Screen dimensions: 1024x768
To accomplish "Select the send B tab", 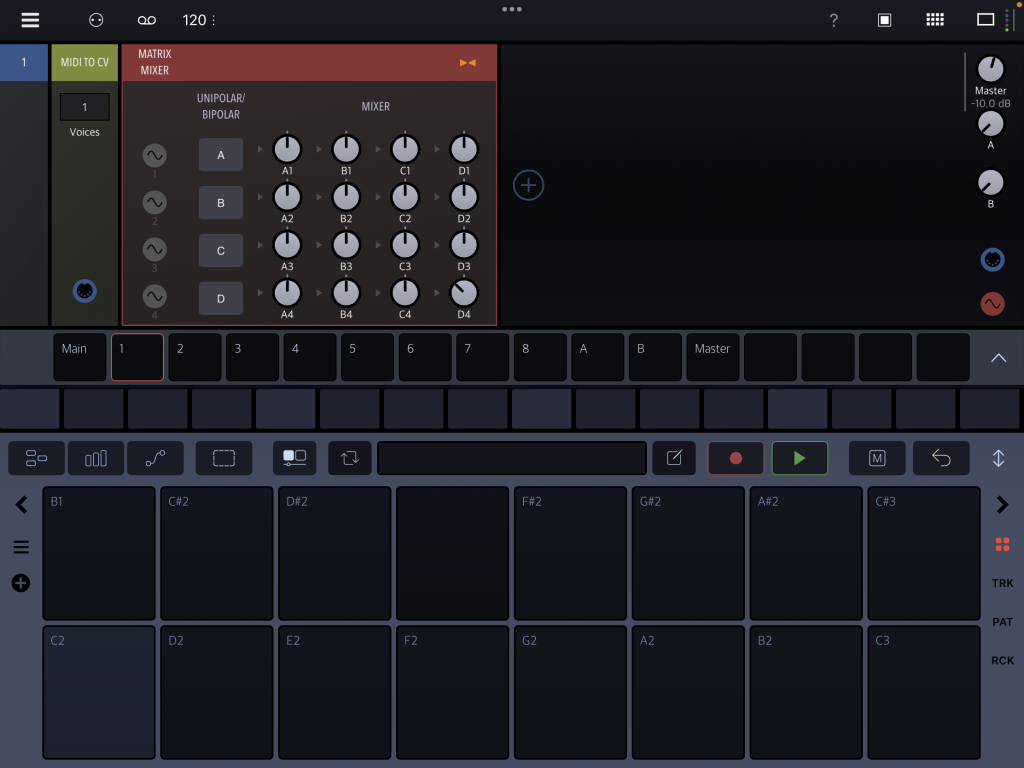I will coord(655,357).
